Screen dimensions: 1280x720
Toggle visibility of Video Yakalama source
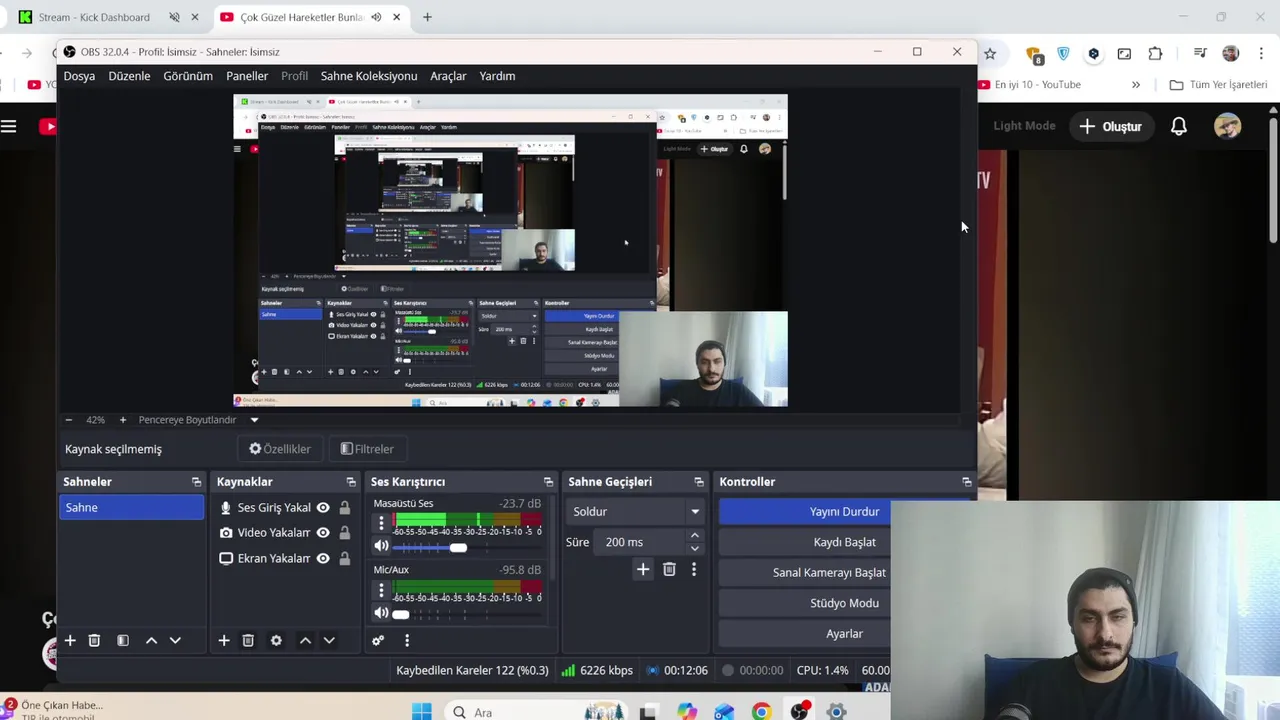point(323,533)
